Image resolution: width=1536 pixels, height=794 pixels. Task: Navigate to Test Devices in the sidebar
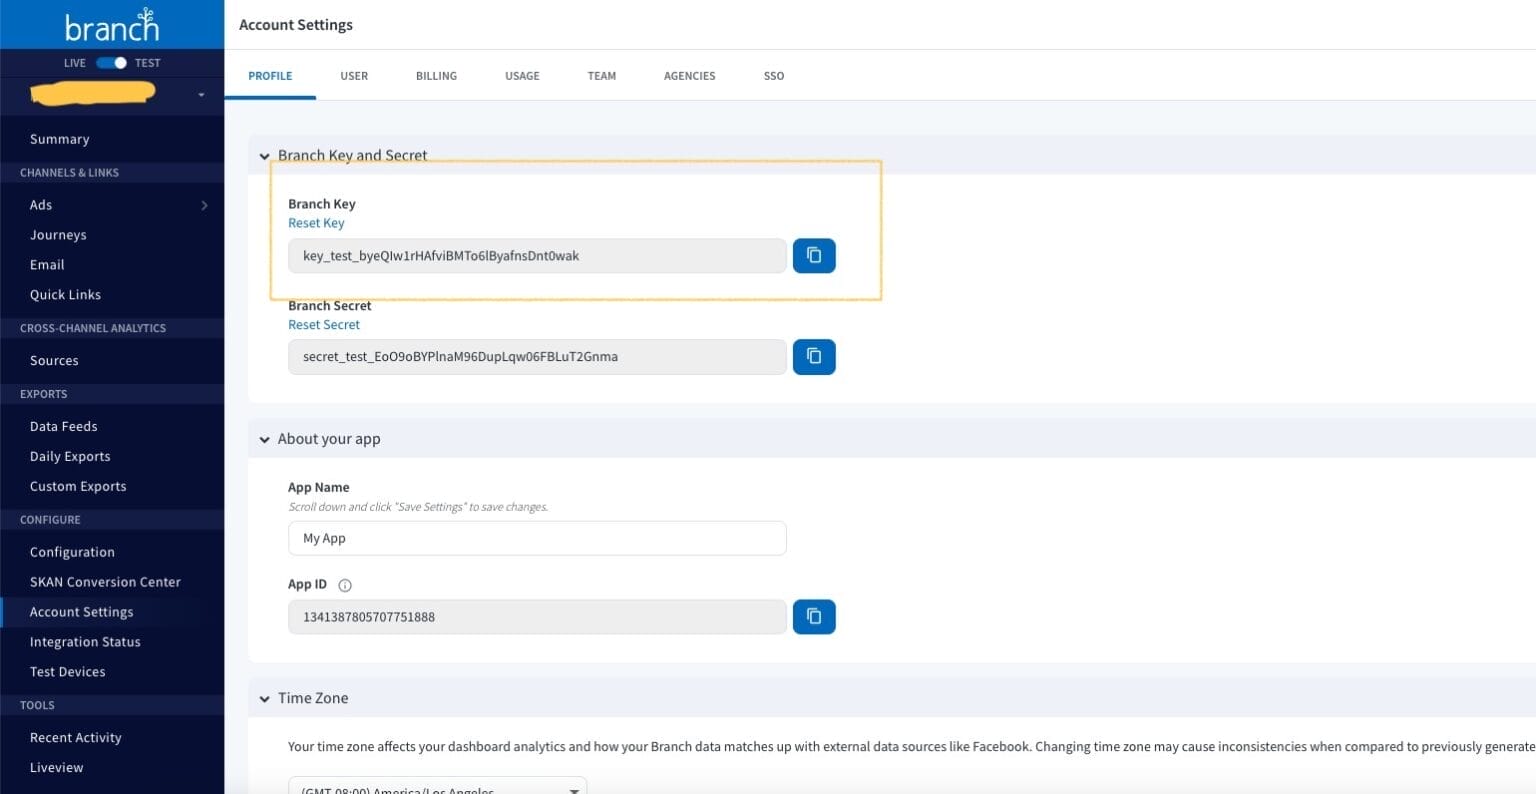[x=67, y=671]
